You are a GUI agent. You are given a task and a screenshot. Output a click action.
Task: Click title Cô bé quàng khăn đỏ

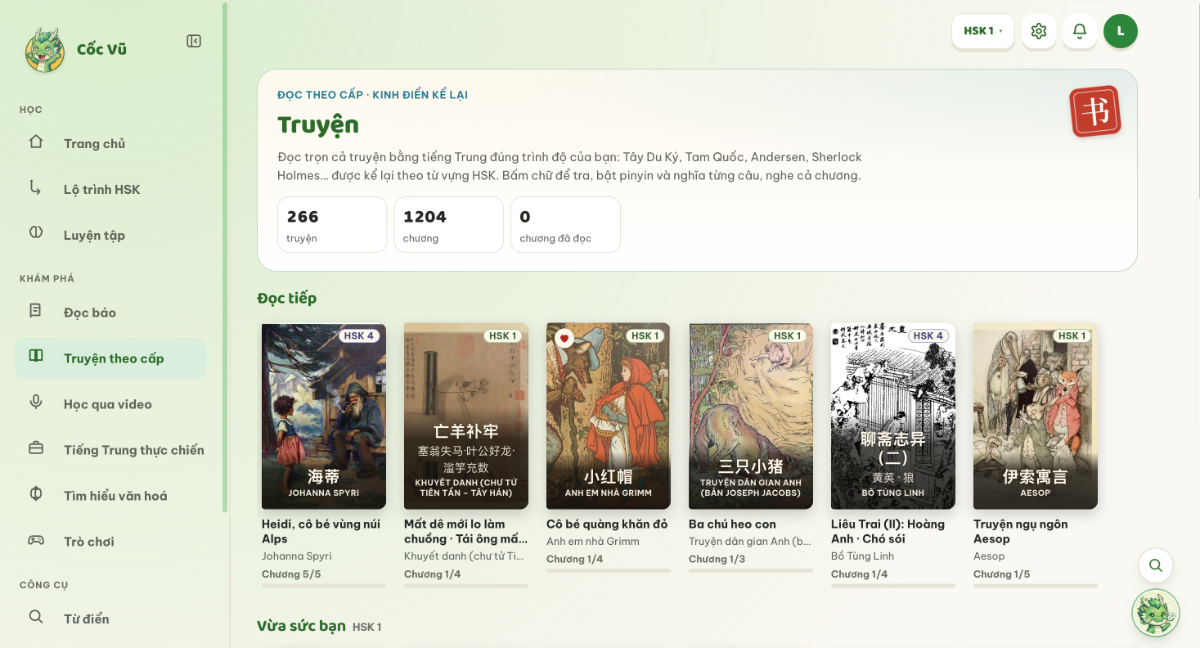(606, 524)
